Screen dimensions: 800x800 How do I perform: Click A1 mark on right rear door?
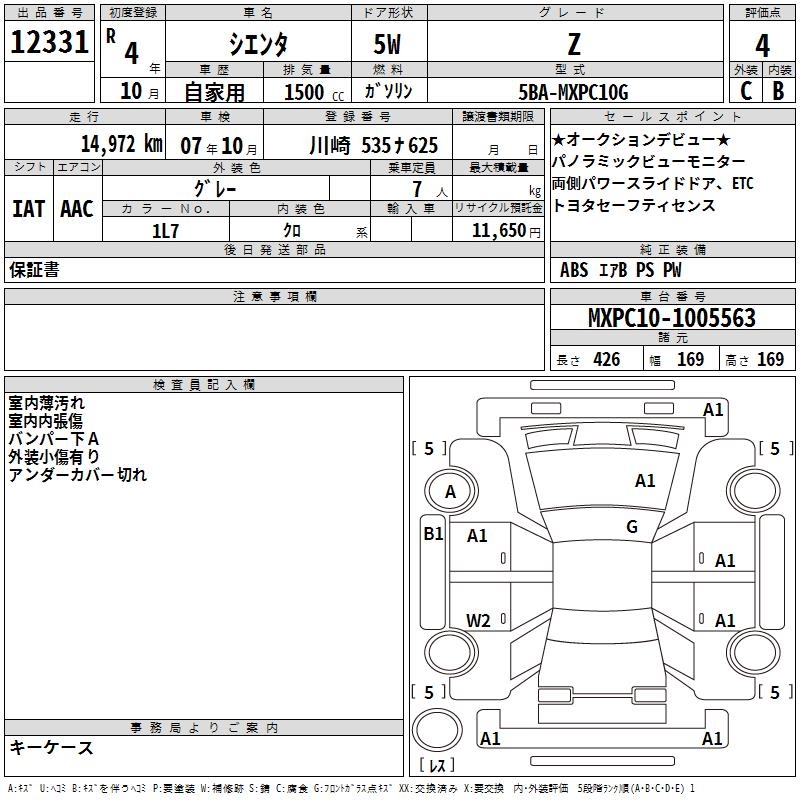click(725, 620)
